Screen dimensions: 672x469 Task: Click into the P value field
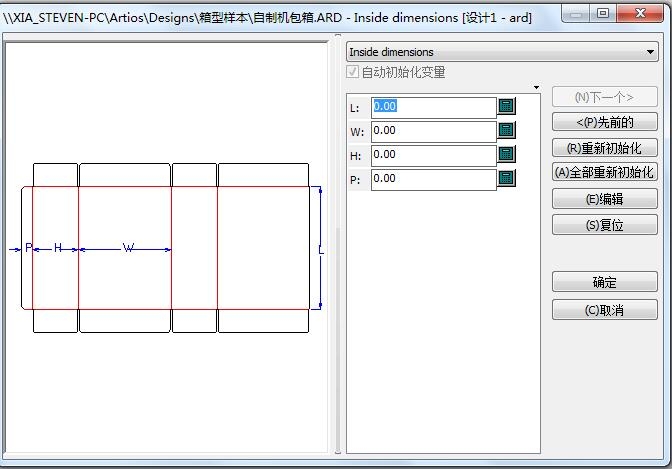pyautogui.click(x=433, y=178)
